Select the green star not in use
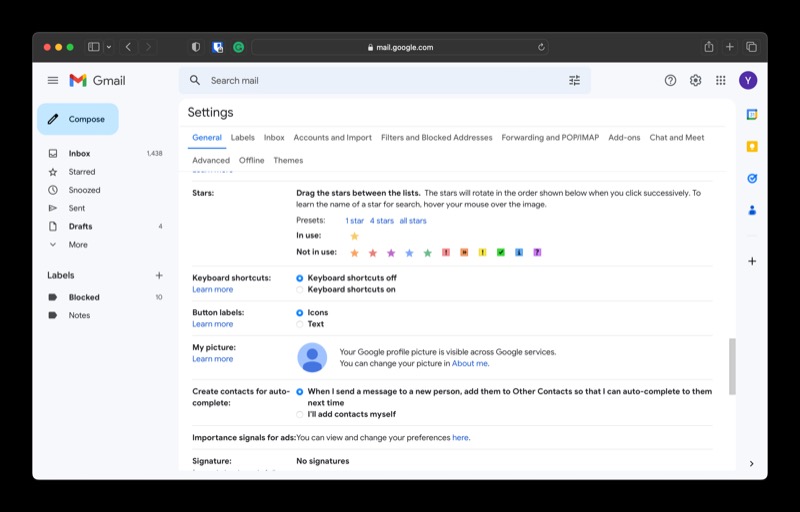 tap(428, 253)
